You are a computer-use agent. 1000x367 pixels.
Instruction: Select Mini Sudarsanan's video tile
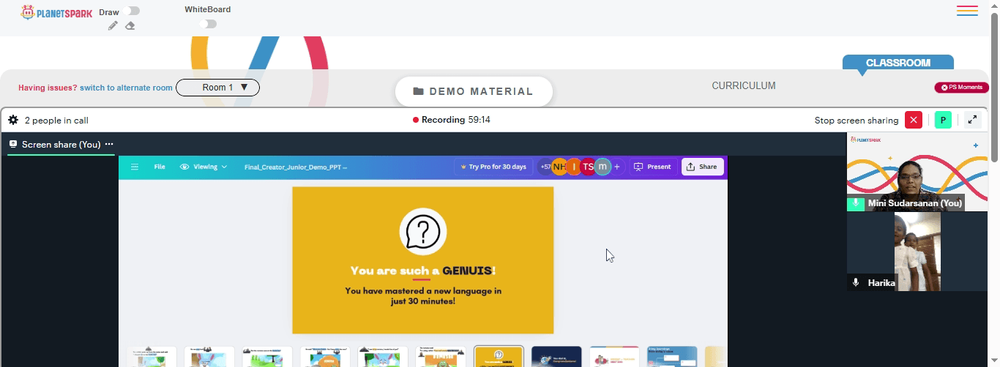pos(916,172)
